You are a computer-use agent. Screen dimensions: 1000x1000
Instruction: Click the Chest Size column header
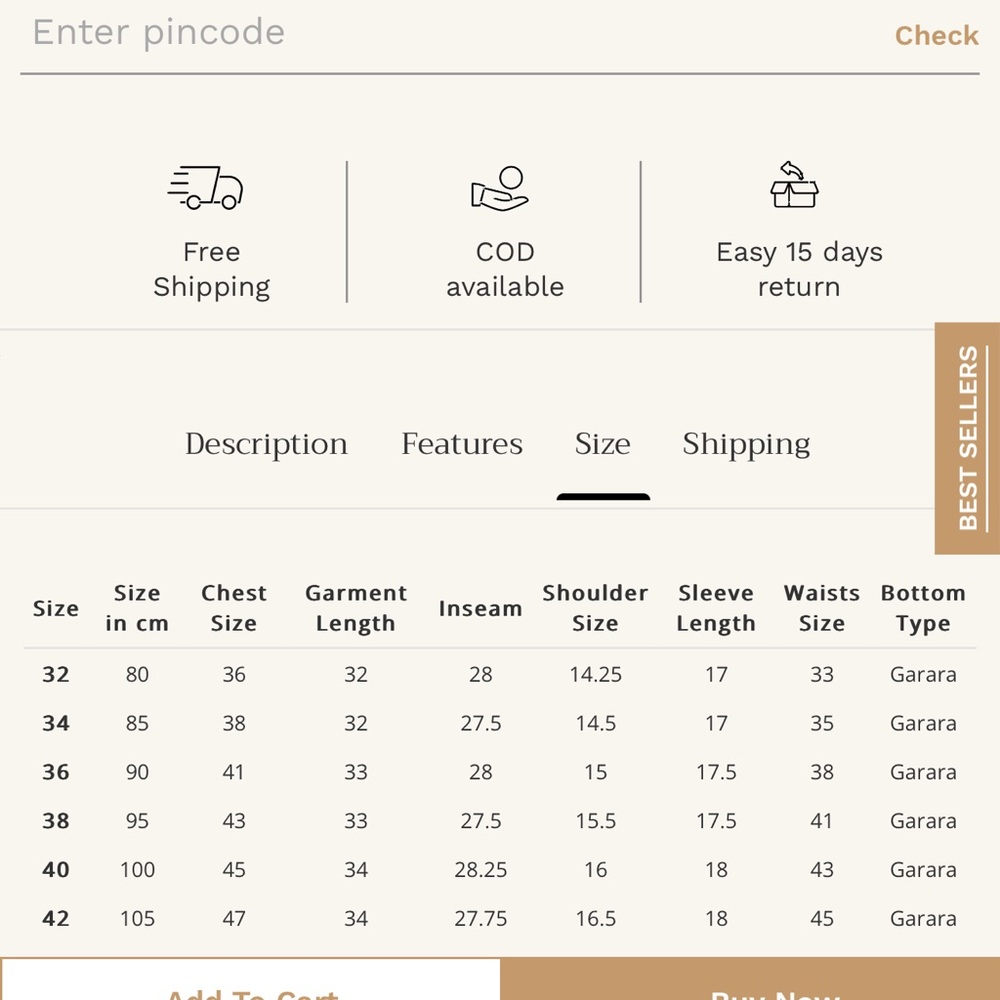(234, 608)
